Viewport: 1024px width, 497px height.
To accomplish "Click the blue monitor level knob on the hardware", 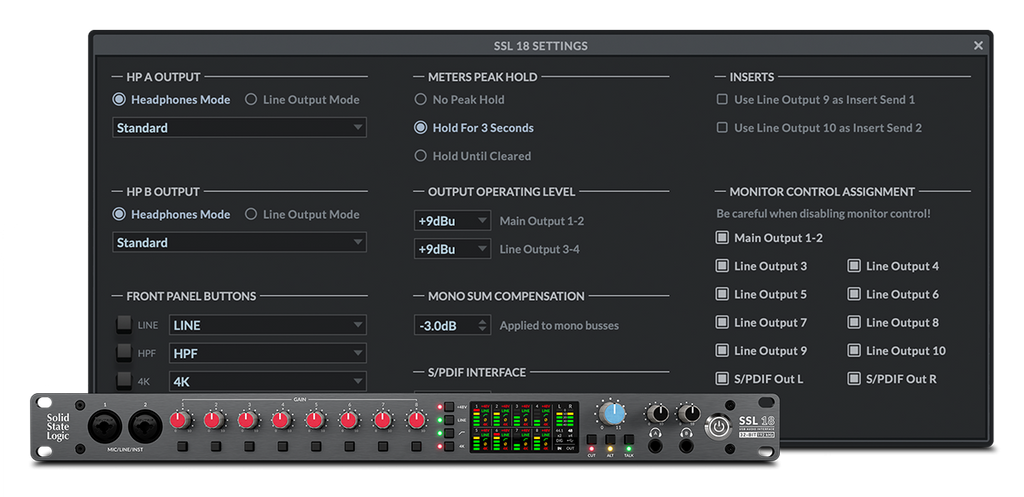I will click(612, 413).
